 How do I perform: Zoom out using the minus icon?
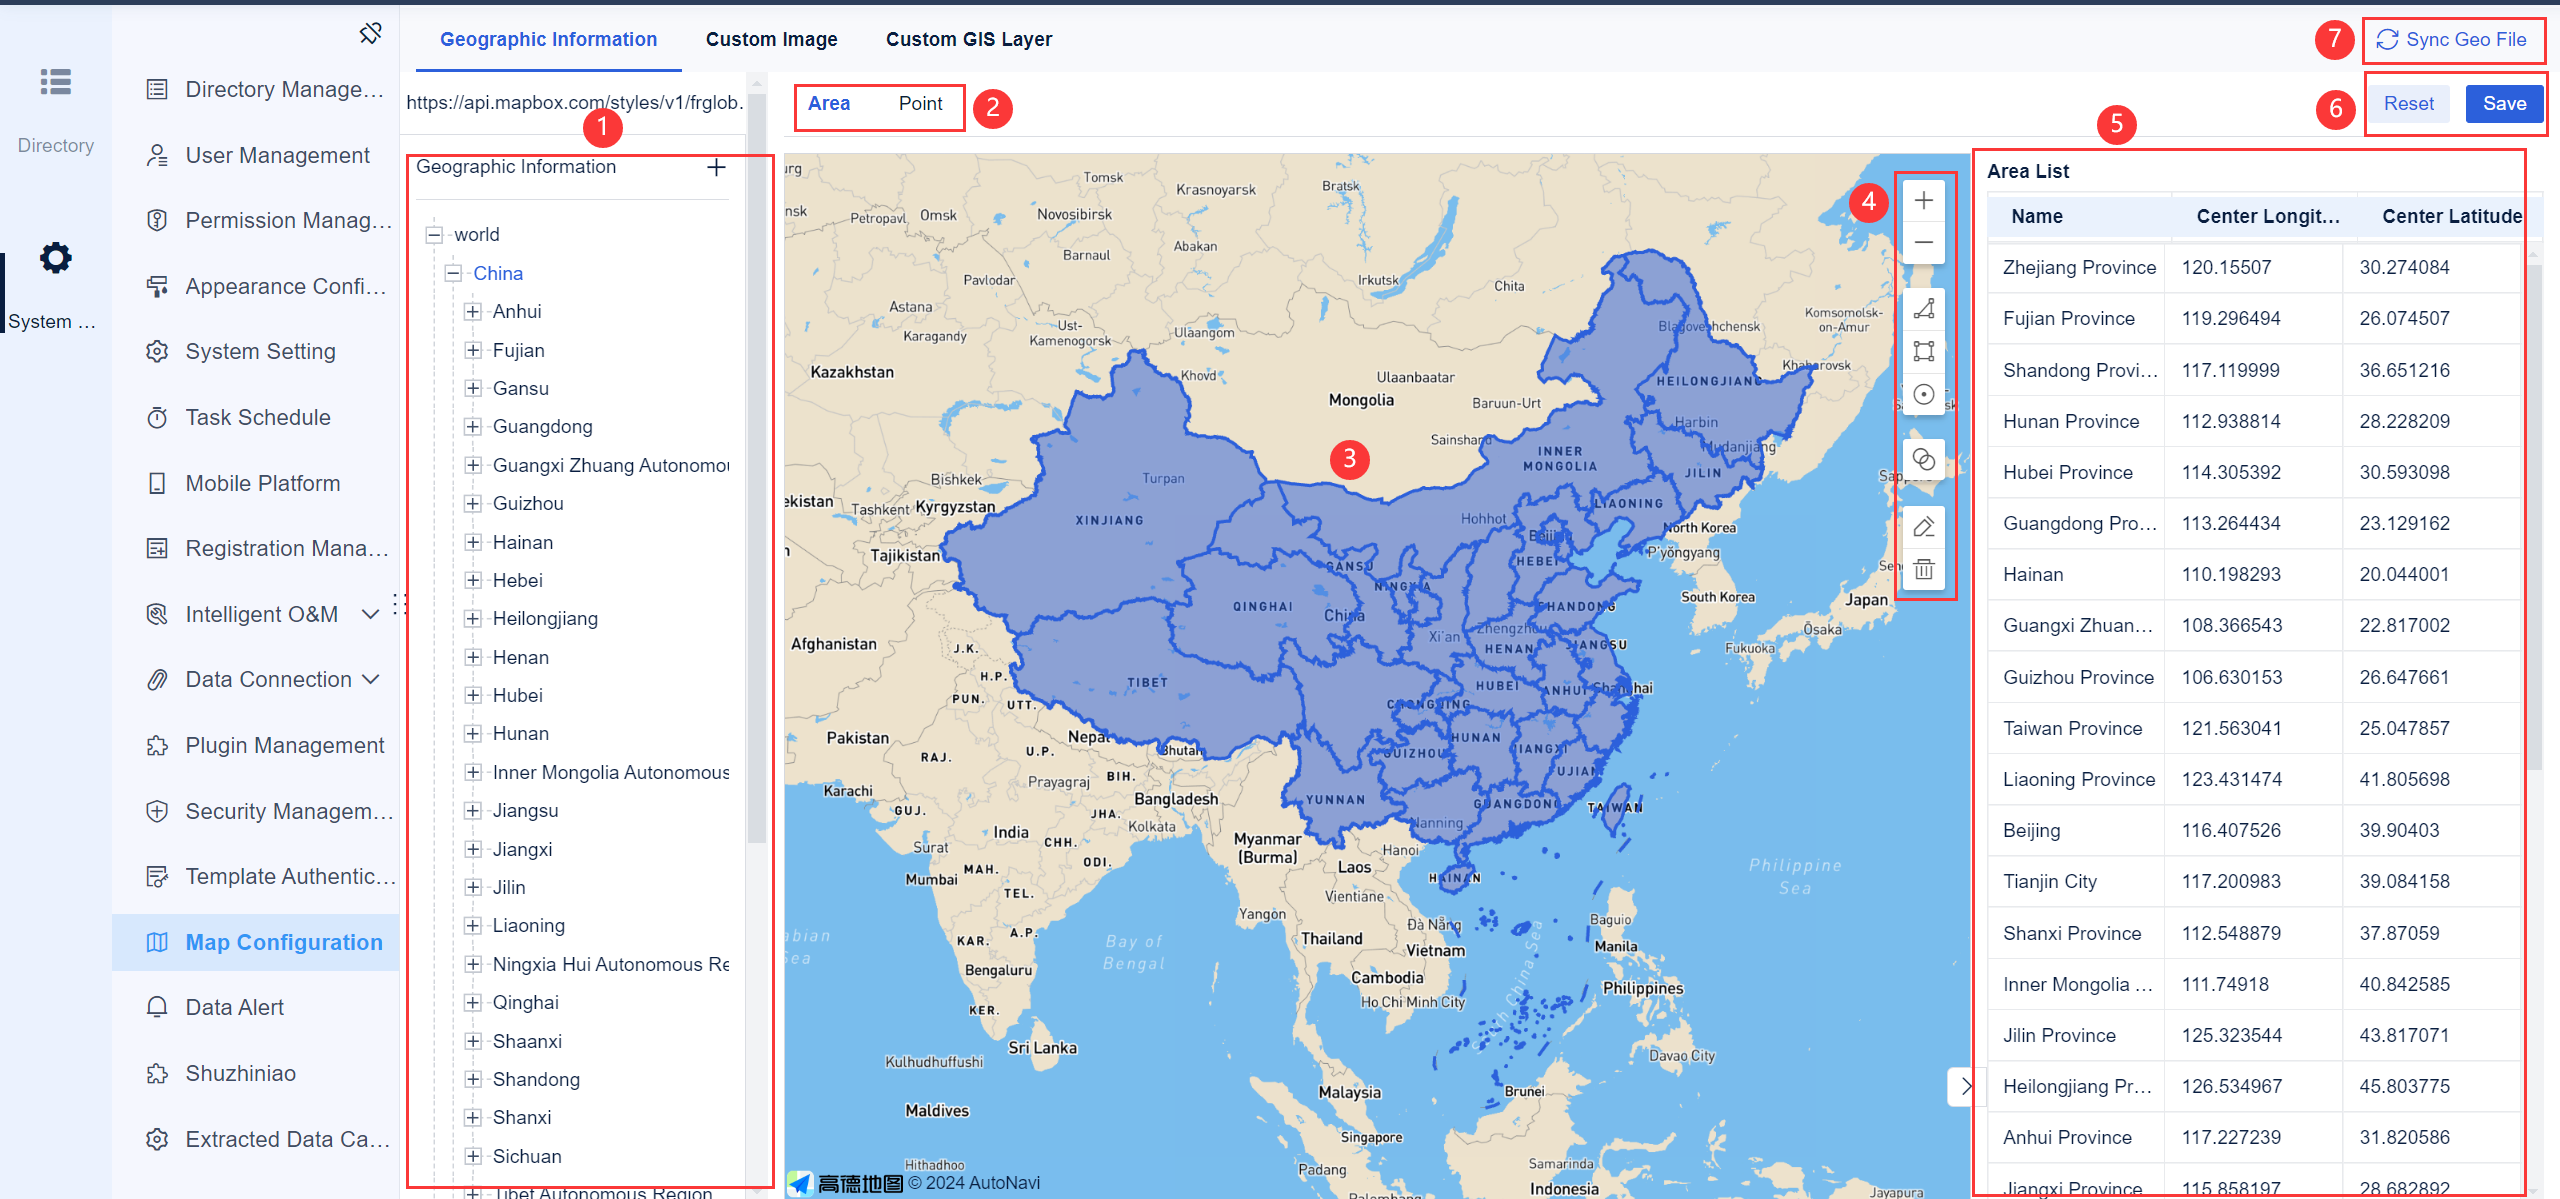pos(1923,243)
